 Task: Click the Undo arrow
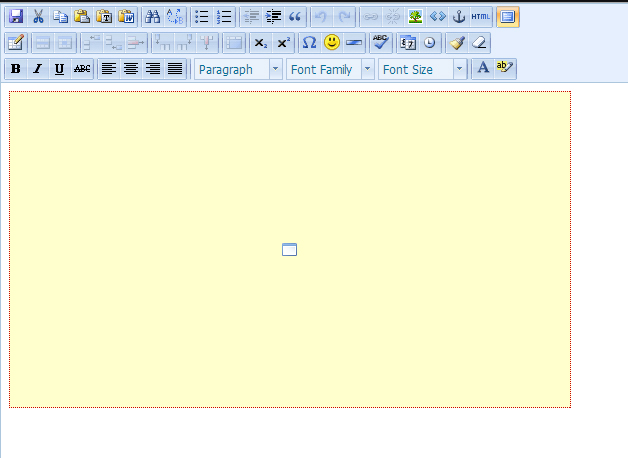pyautogui.click(x=322, y=17)
